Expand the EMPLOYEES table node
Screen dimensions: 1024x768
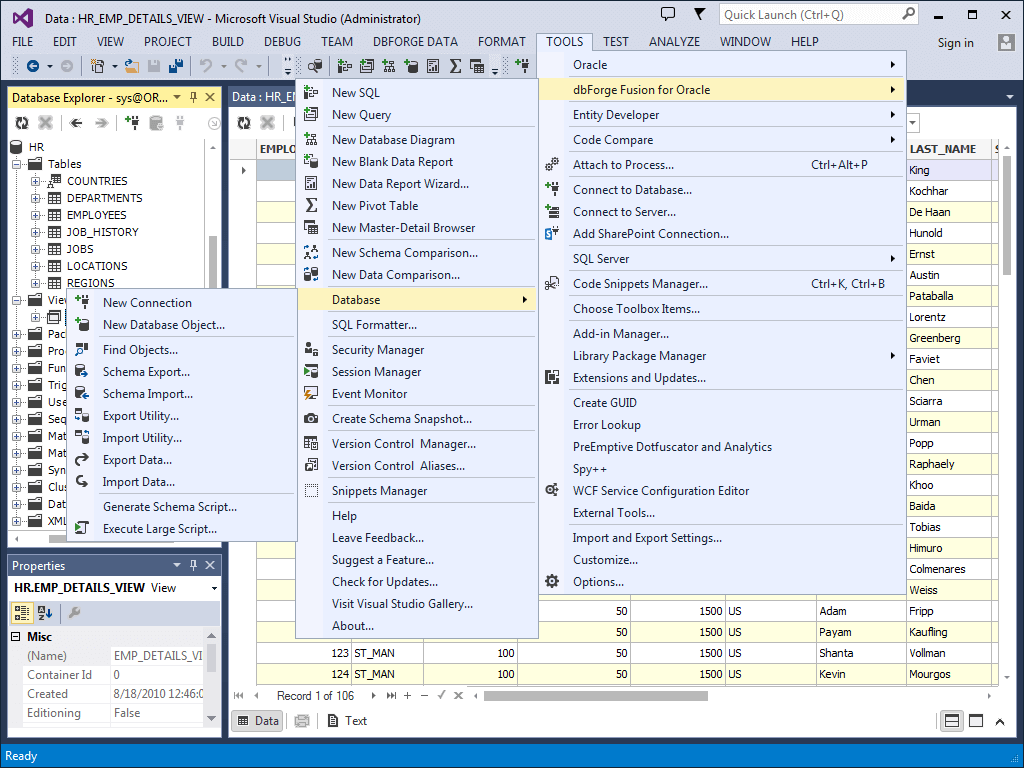point(36,215)
